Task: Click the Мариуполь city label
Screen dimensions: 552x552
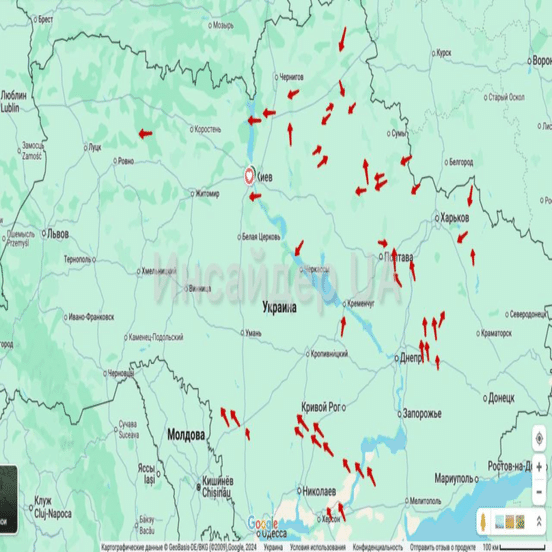Action: click(x=454, y=478)
